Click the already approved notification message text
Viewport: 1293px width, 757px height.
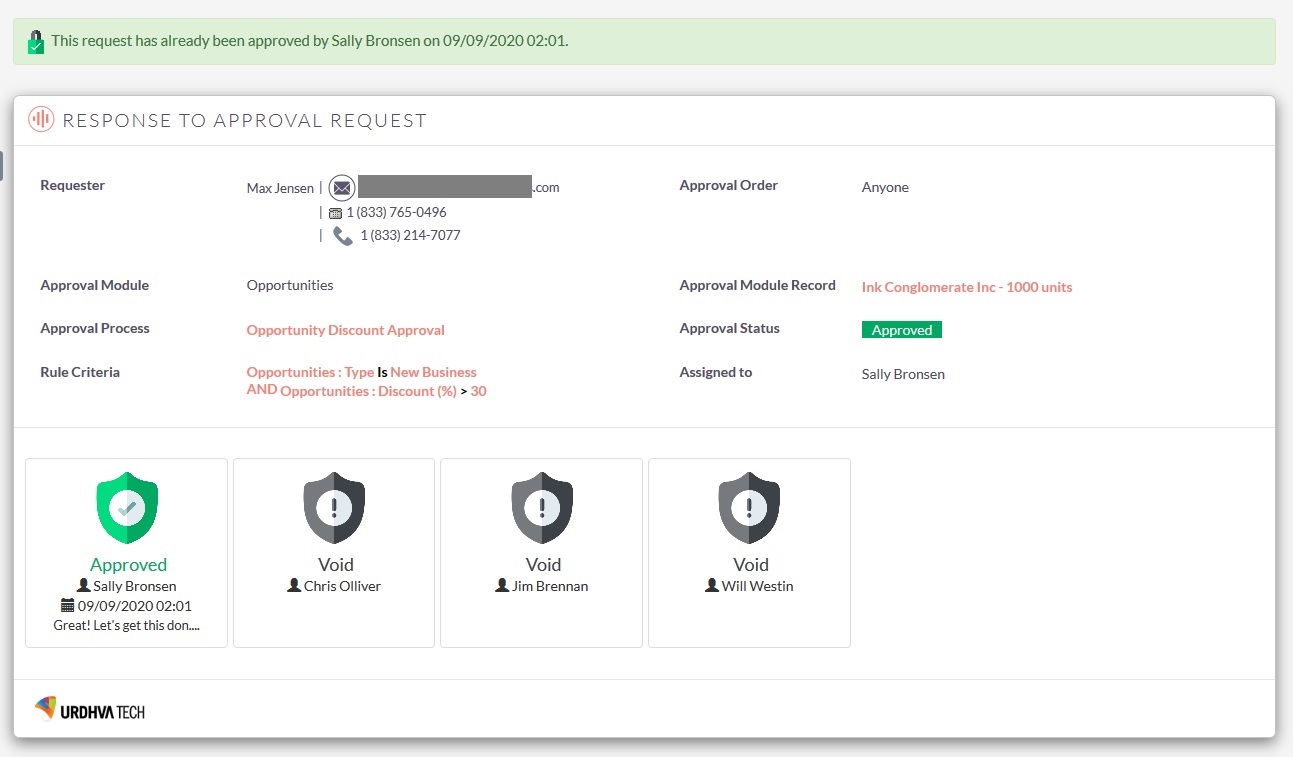[x=310, y=41]
